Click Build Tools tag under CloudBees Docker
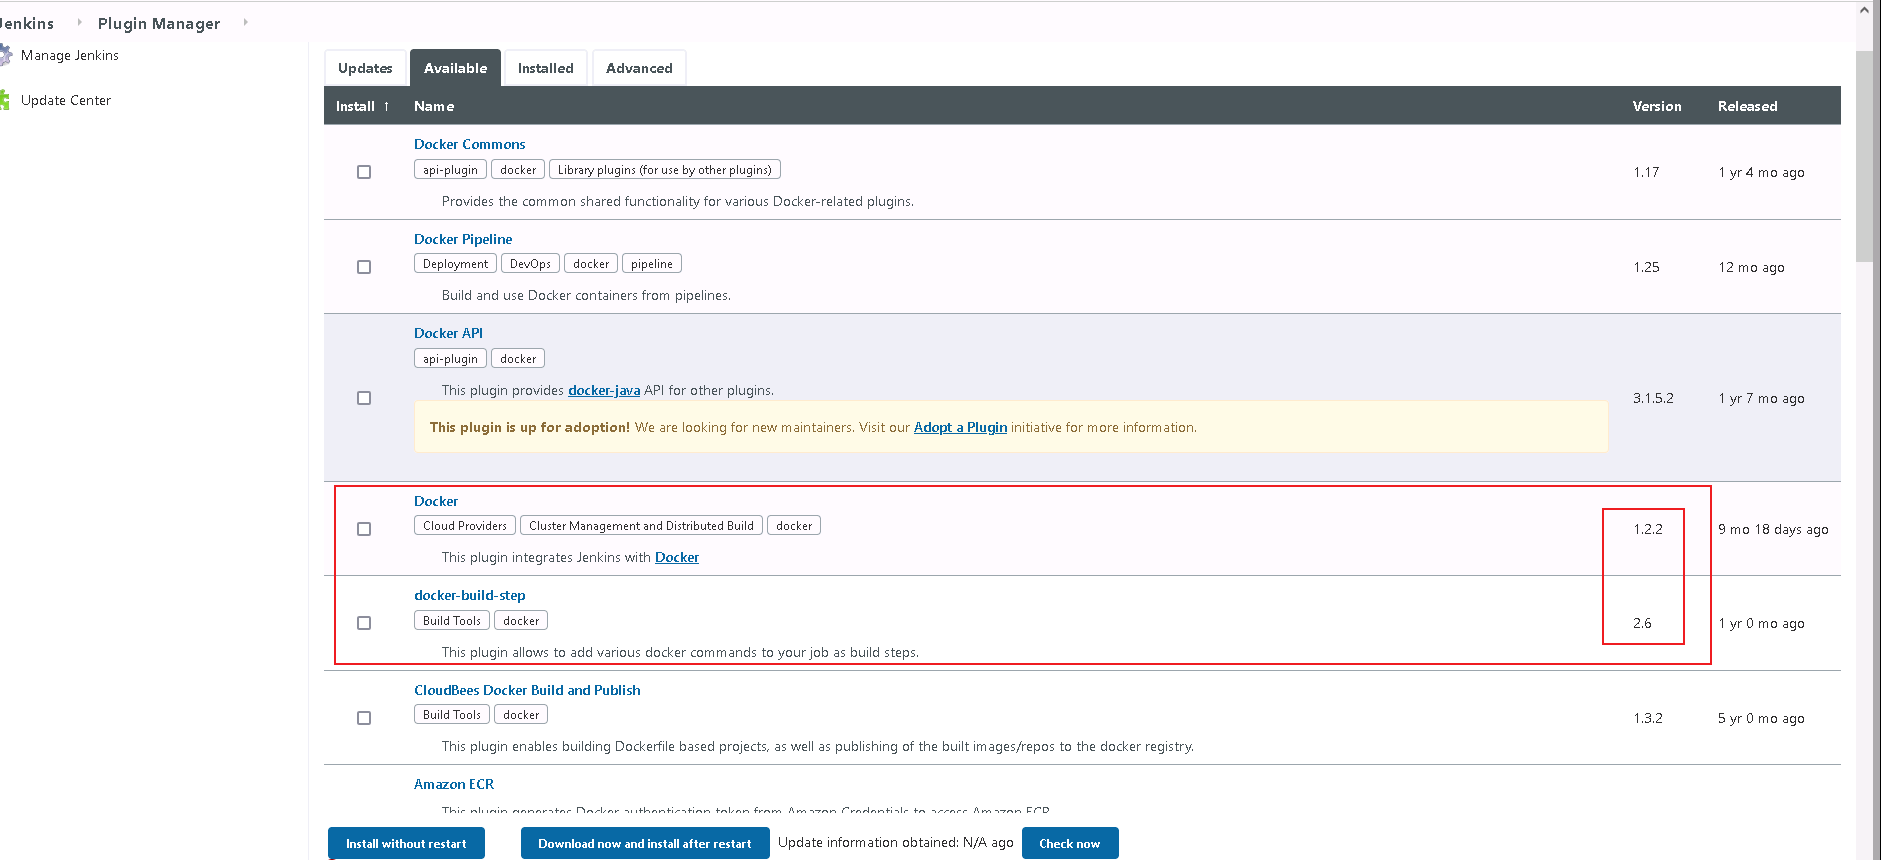This screenshot has height=860, width=1881. pos(452,715)
